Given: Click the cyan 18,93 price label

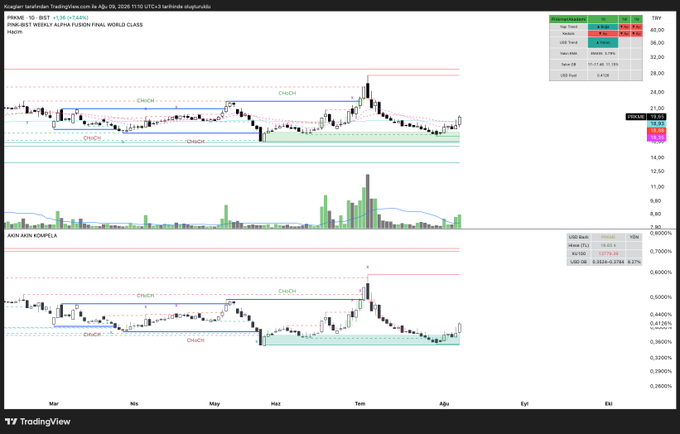Looking at the screenshot, I should [x=657, y=124].
